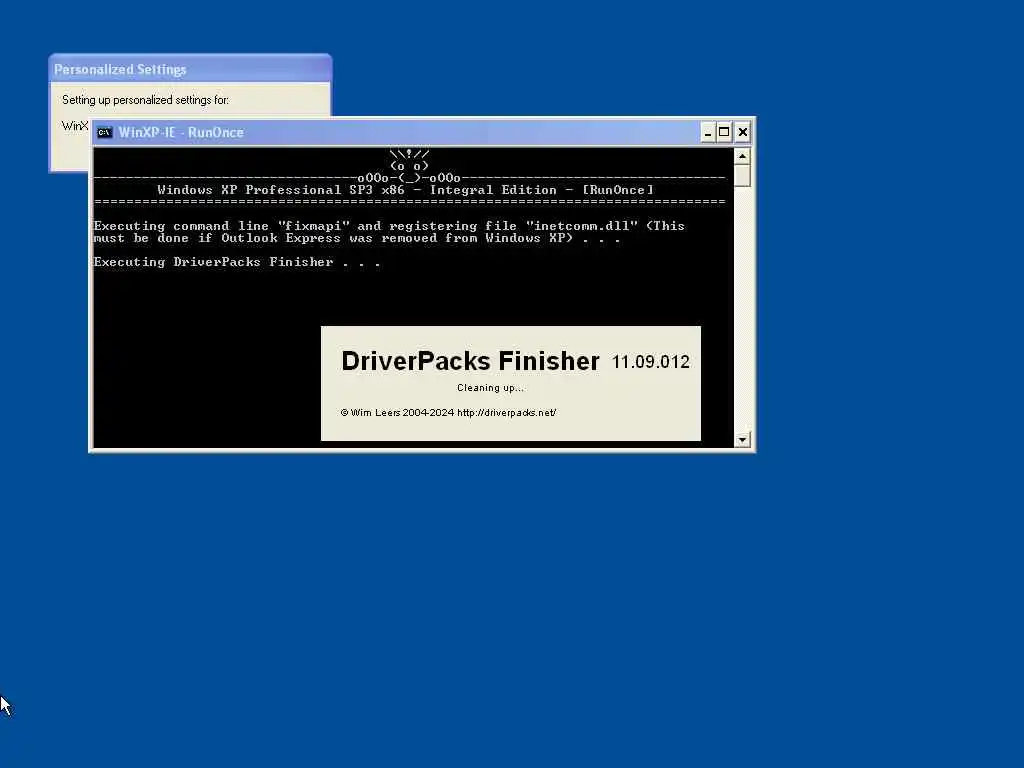Screen dimensions: 1024x768
Task: Click the Personalized Settings title bar
Action: pos(191,69)
